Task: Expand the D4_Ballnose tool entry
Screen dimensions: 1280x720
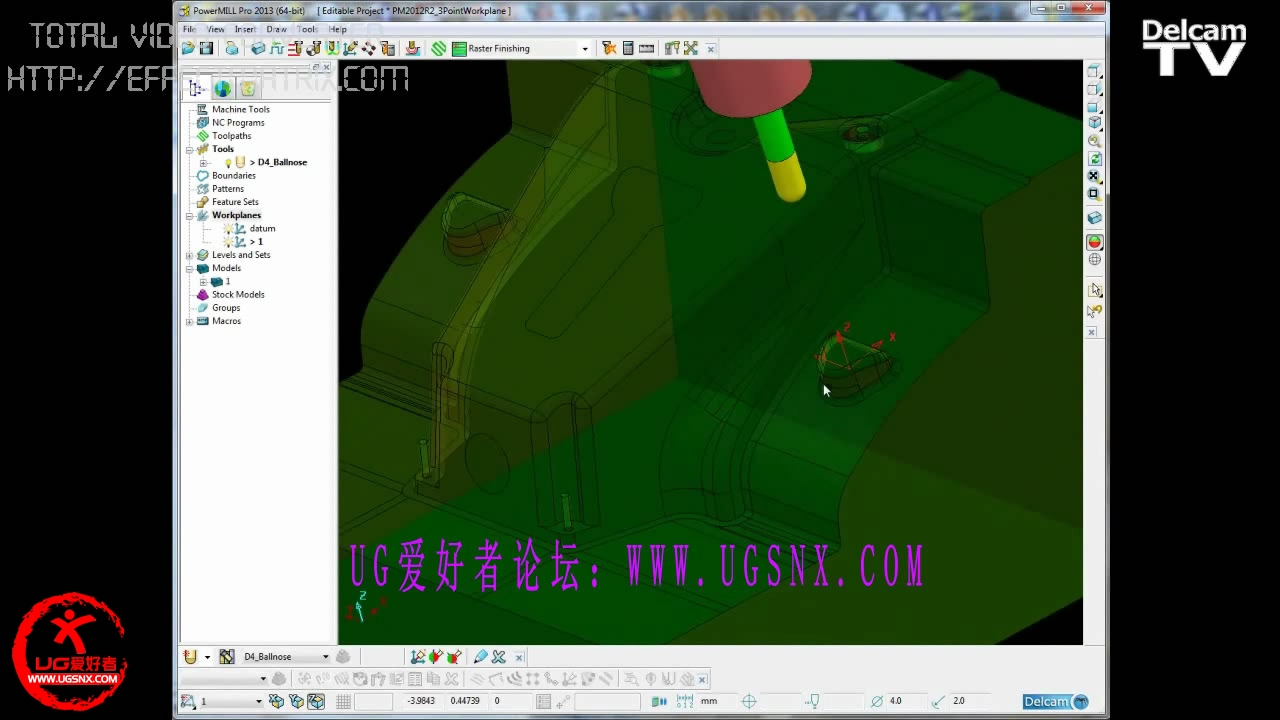Action: [203, 162]
